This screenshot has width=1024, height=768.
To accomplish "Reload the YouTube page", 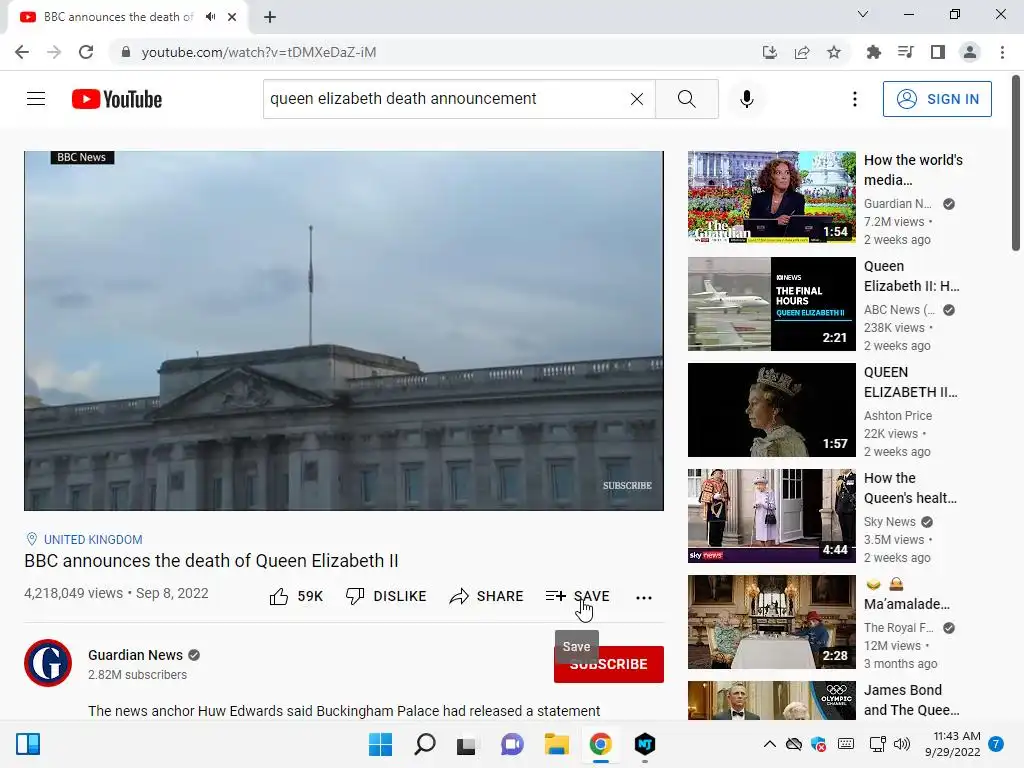I will pos(86,52).
